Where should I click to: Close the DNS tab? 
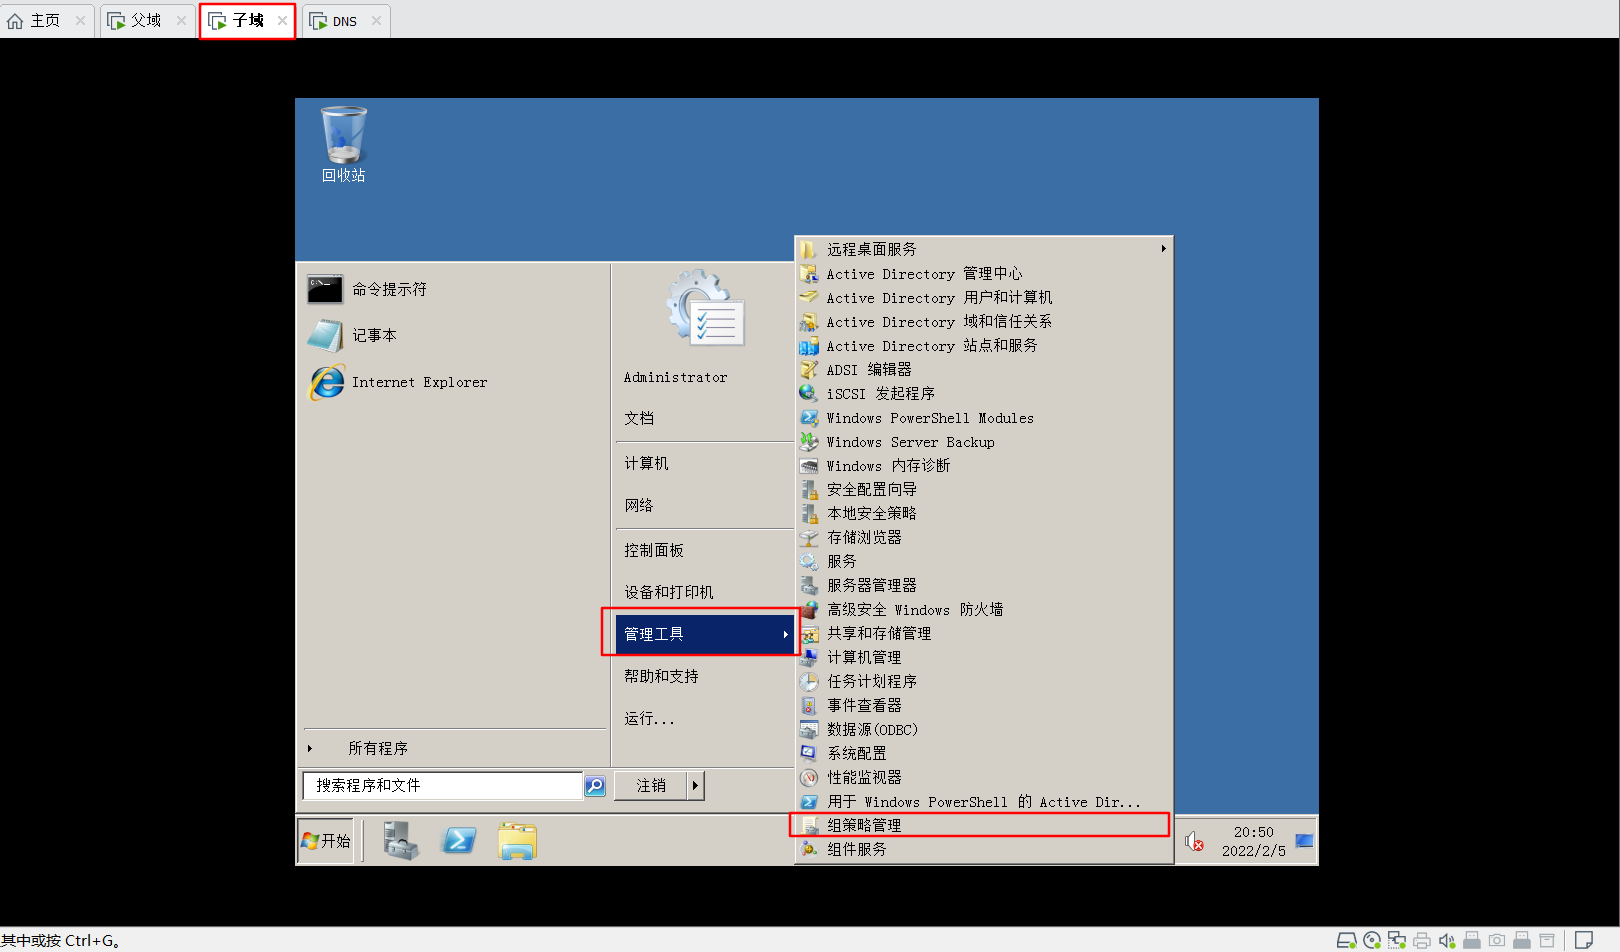coord(376,21)
